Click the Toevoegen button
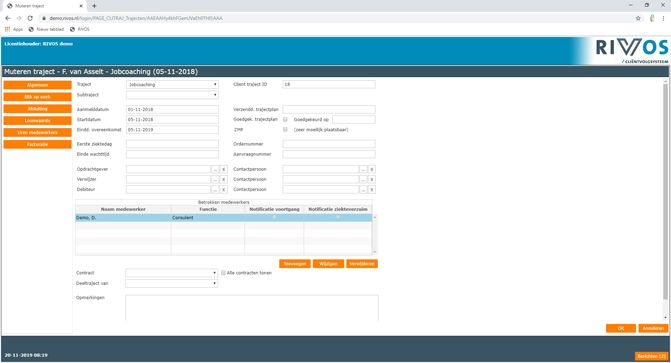The image size is (671, 363). [x=295, y=264]
